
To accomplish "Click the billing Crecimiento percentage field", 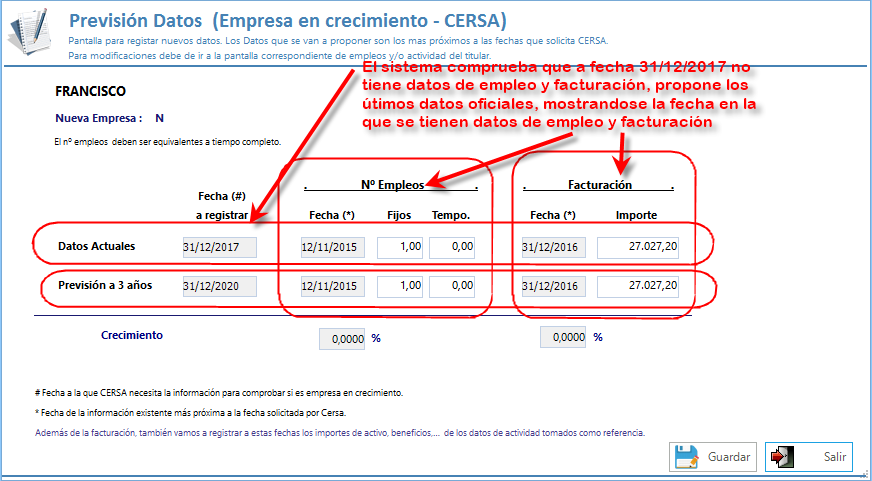I will pos(563,338).
